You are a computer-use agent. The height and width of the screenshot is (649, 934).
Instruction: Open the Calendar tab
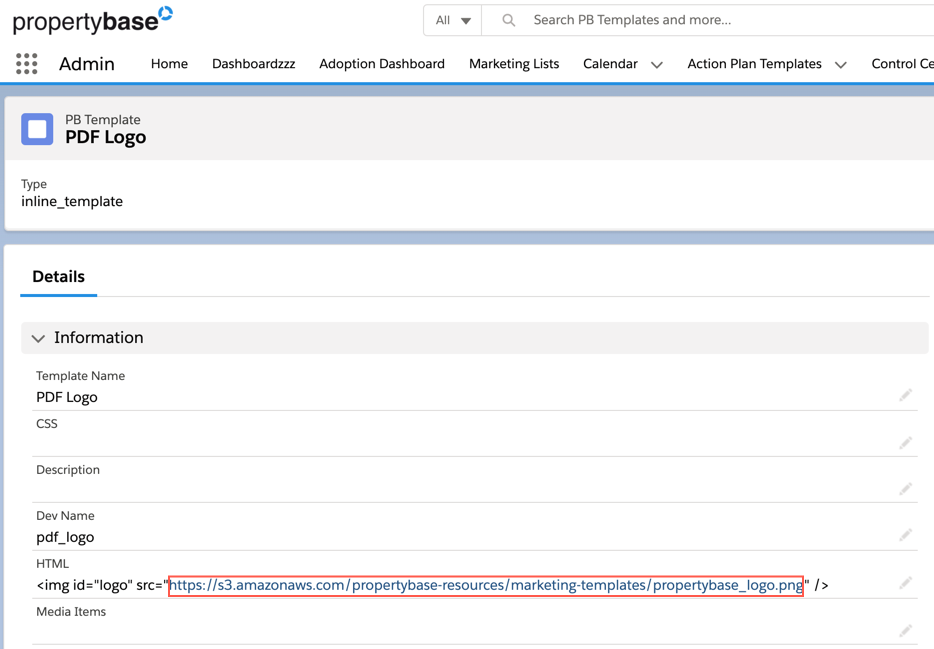[610, 64]
